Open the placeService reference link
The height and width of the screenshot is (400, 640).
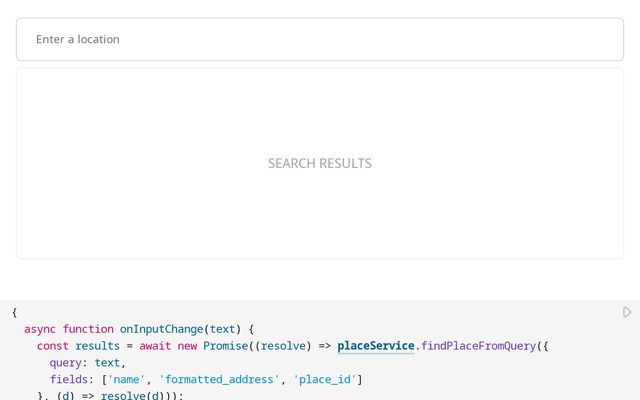point(375,346)
